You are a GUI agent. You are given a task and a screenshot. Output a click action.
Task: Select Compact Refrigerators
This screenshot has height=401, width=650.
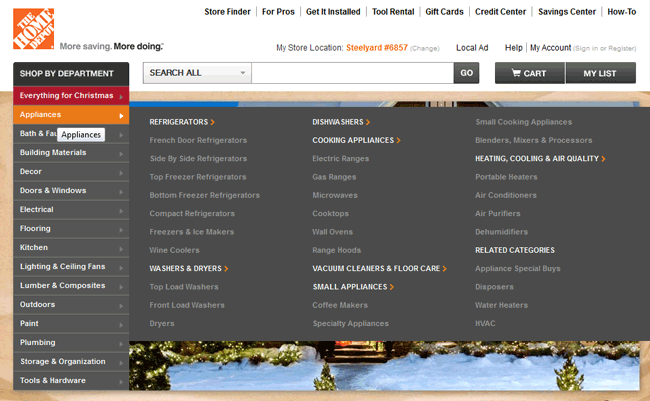(x=192, y=214)
